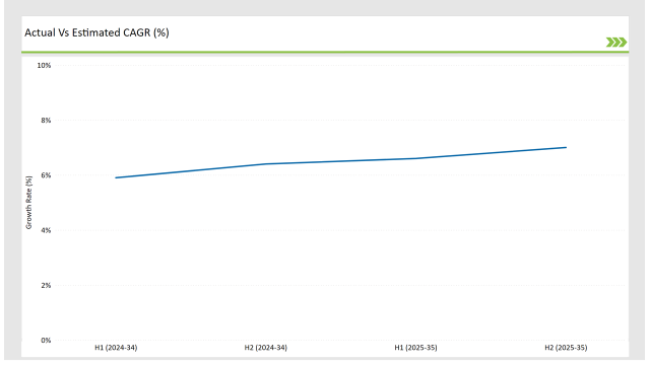Click the '6%' y-axis label
Viewport: 650px width, 365px height.
[x=46, y=175]
